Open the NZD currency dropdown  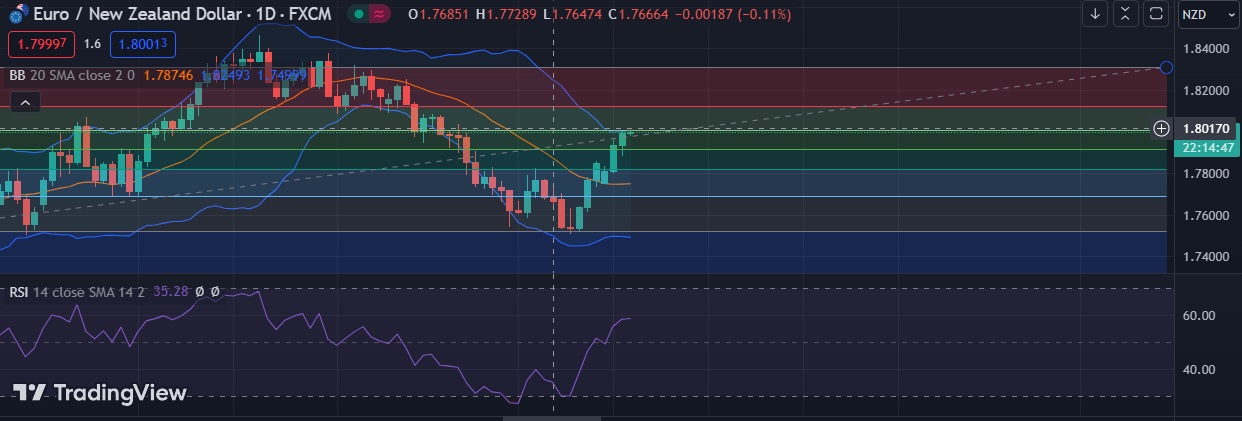pos(1208,14)
